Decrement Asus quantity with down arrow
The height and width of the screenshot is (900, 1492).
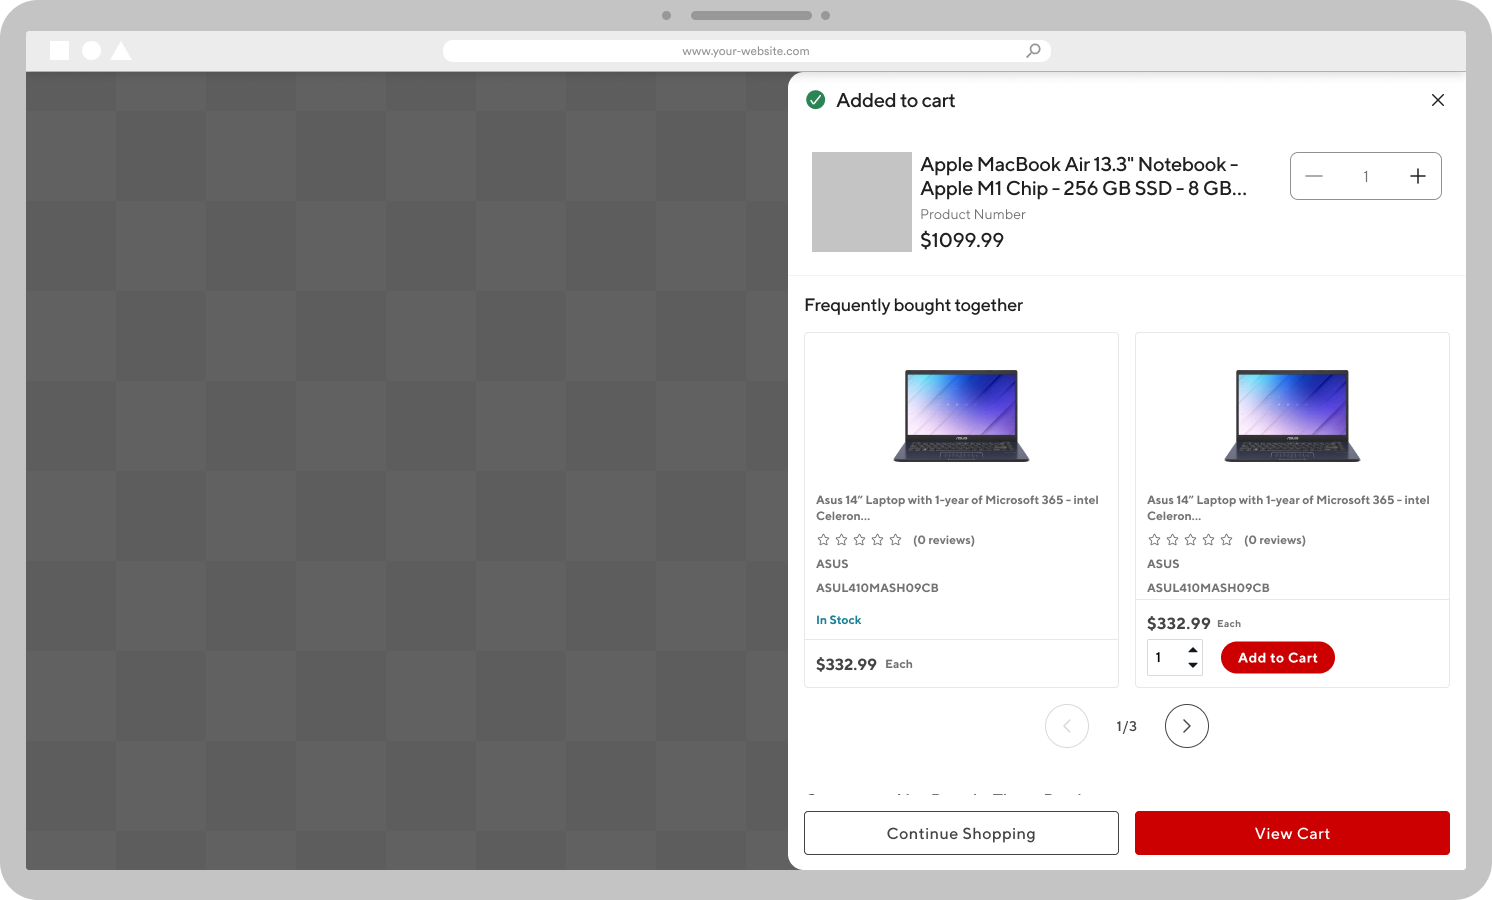click(1193, 665)
